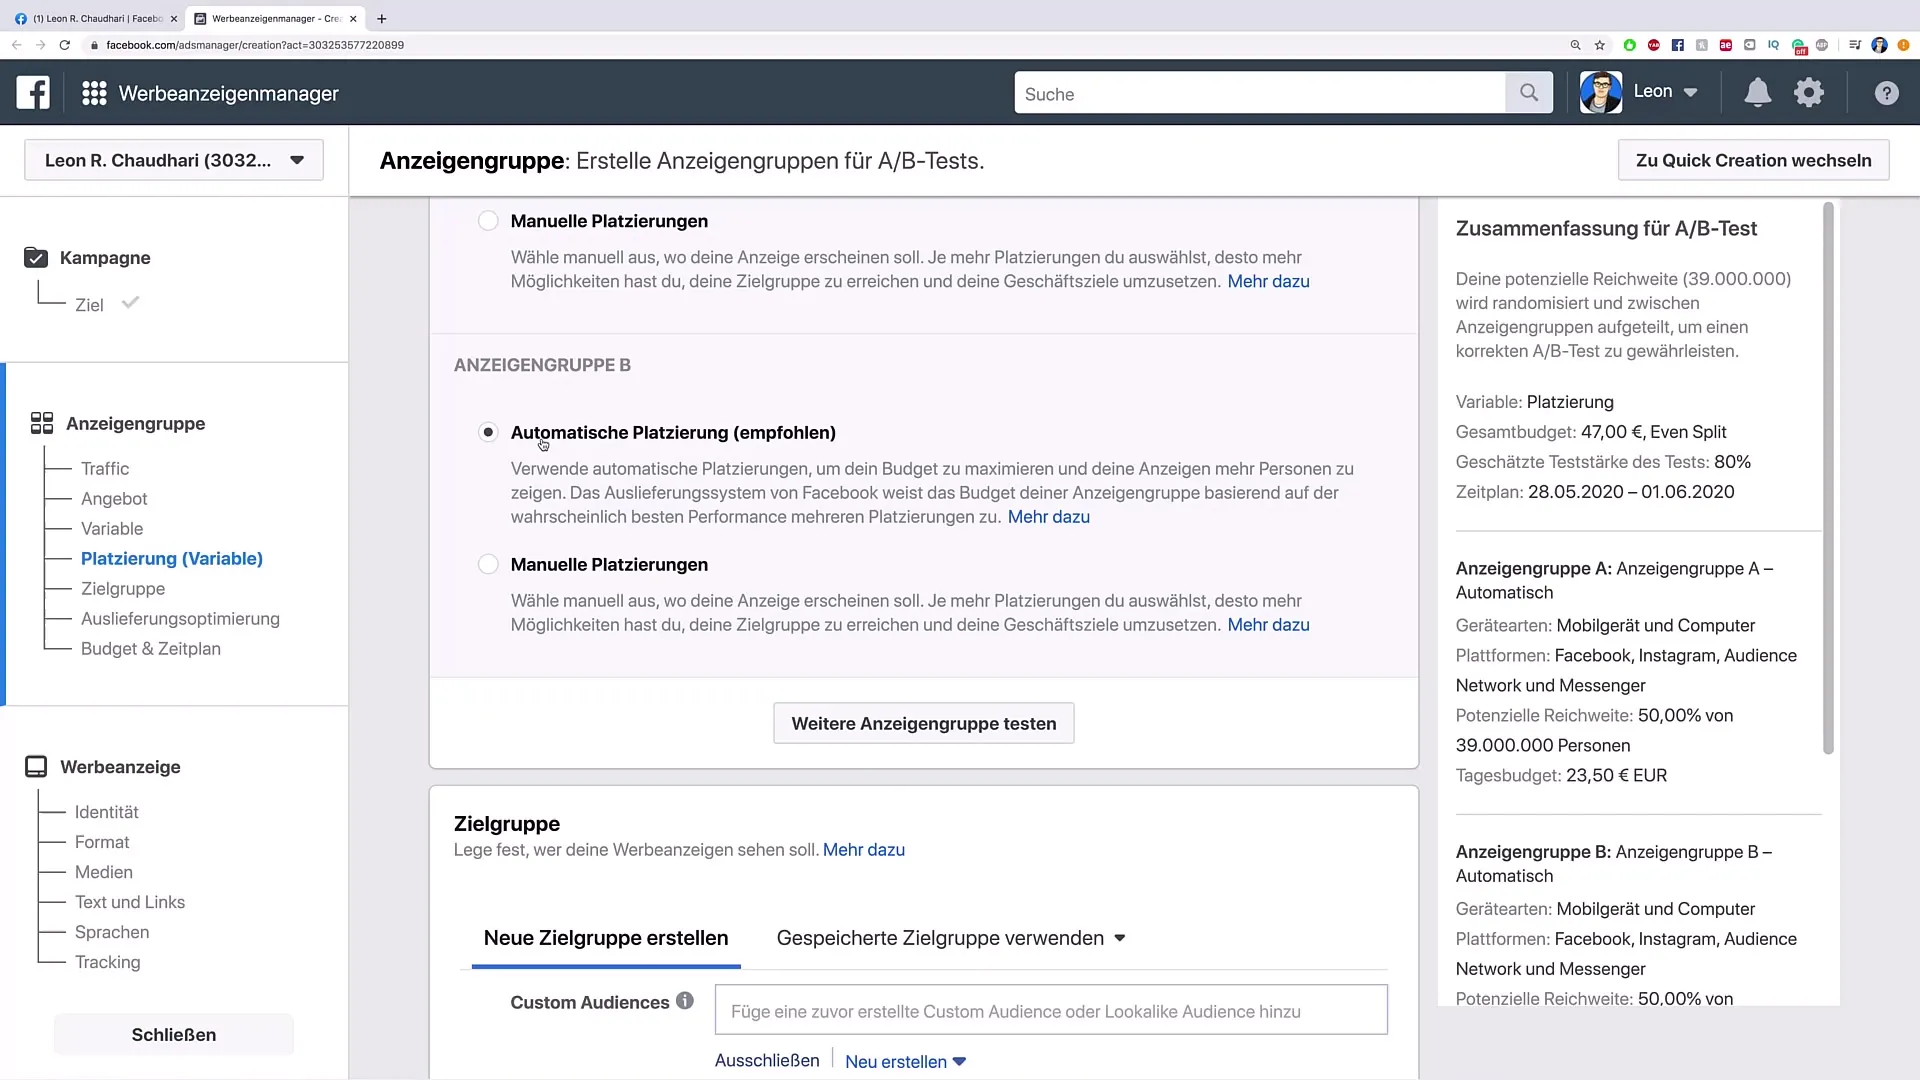Viewport: 1920px width, 1080px height.
Task: Bookmark page with the star icon
Action: 1600,45
